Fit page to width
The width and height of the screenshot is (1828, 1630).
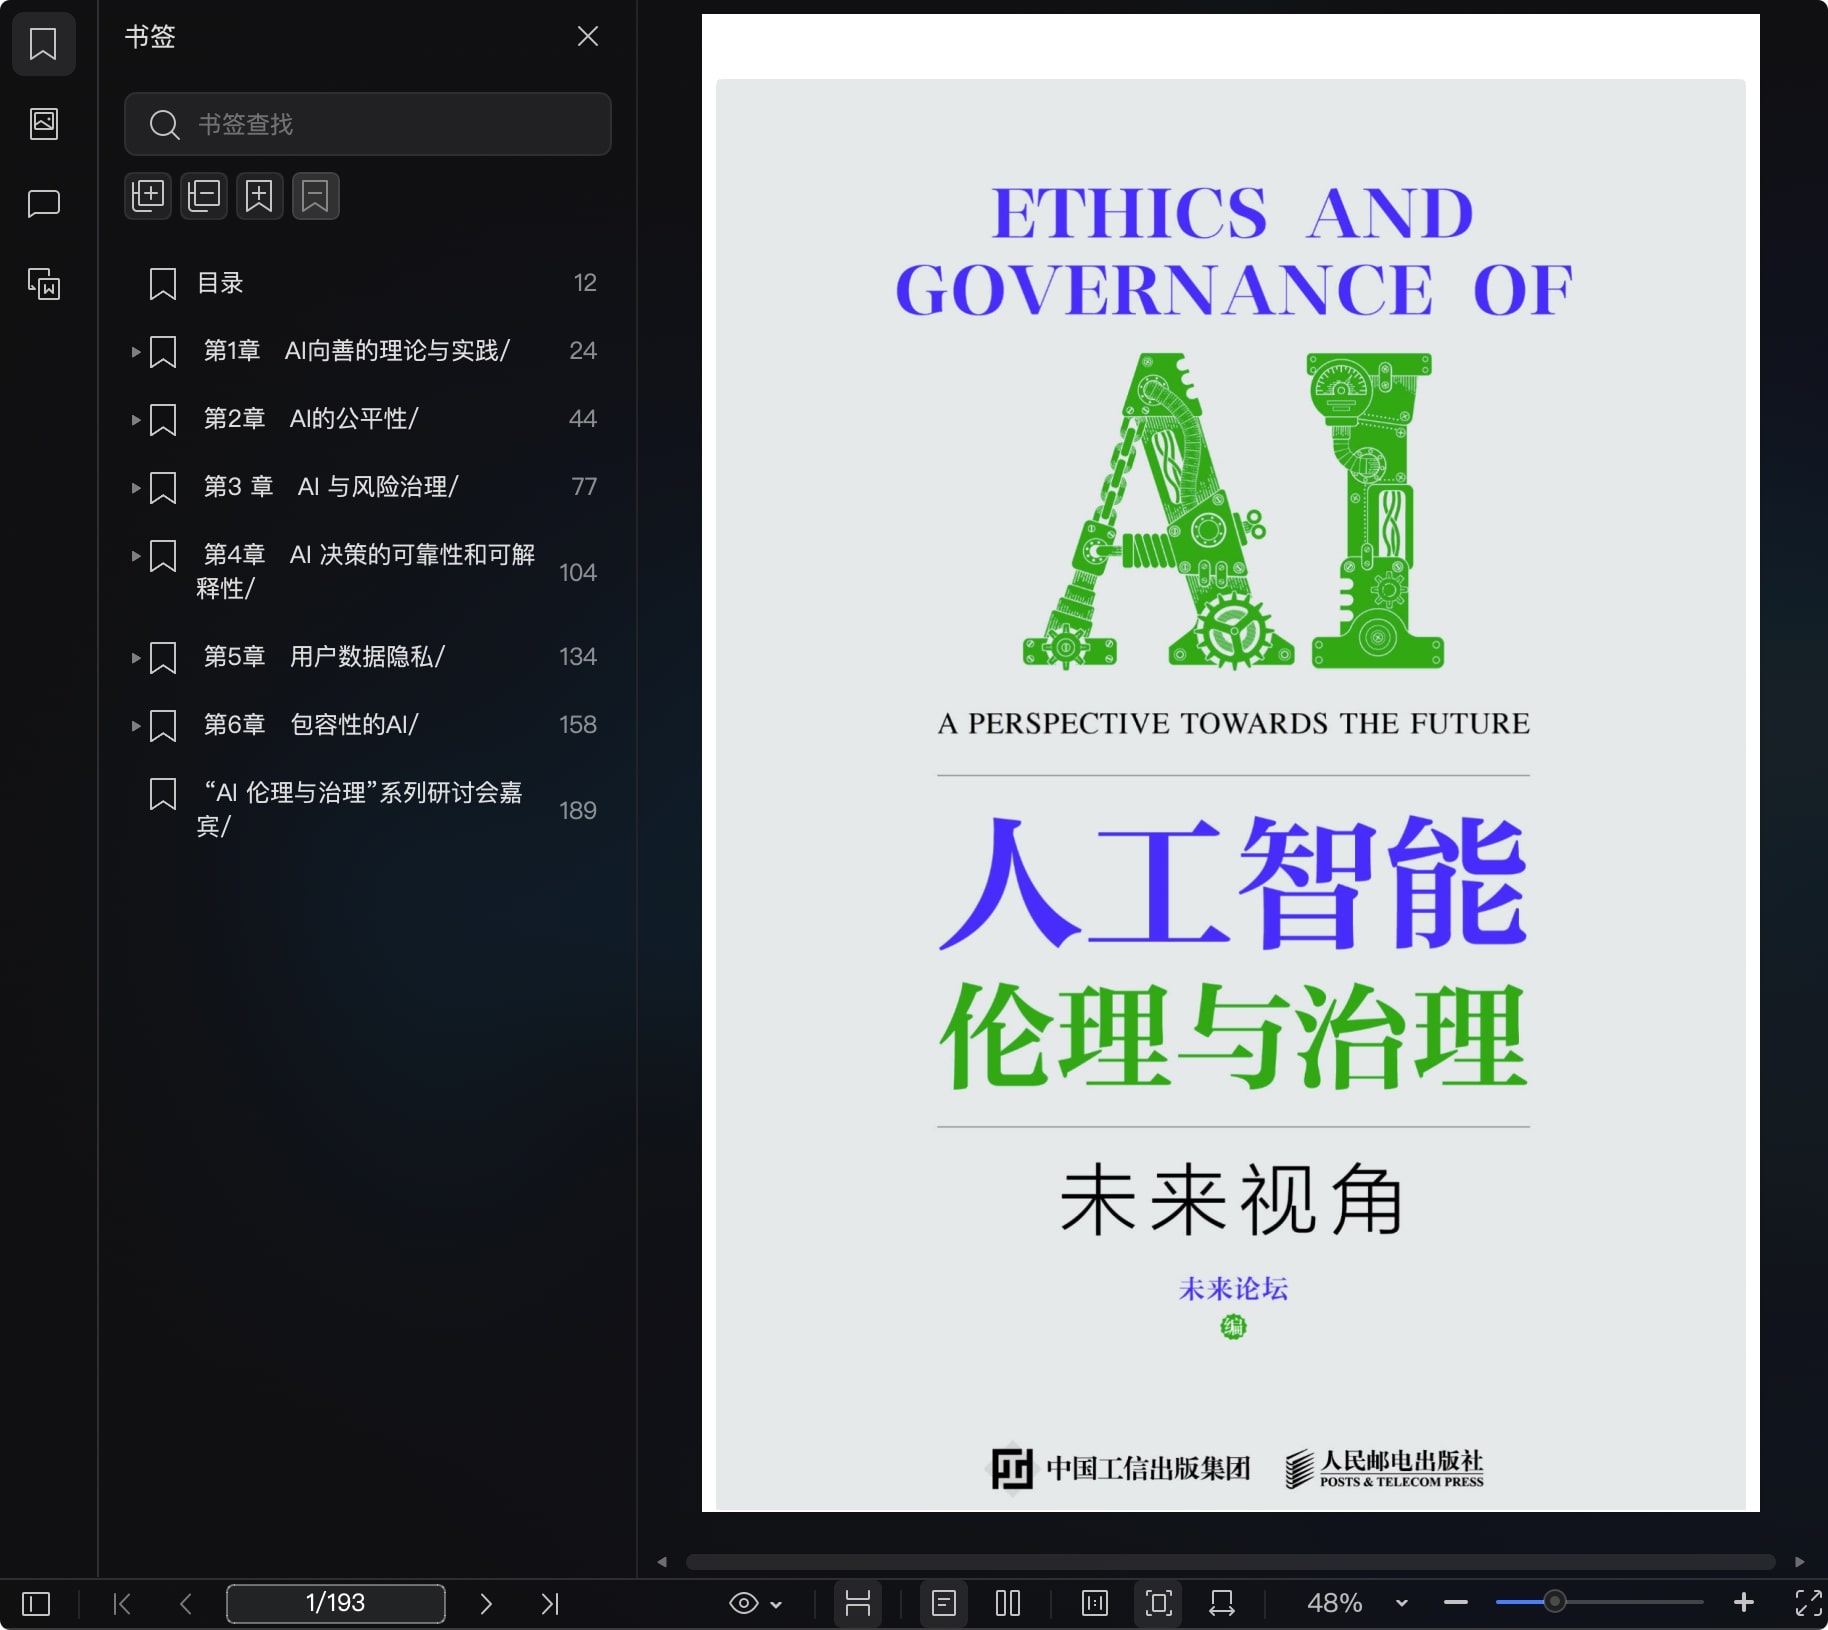pos(1222,1604)
